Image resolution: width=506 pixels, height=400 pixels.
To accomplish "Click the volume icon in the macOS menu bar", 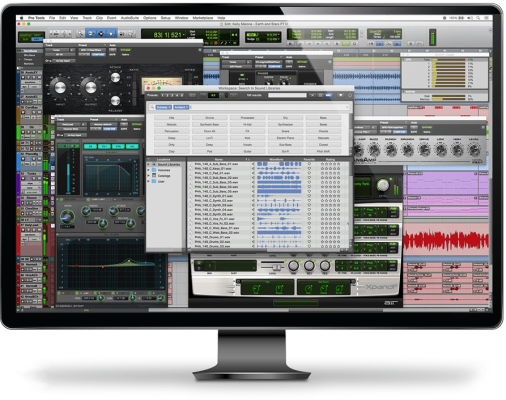I will pyautogui.click(x=470, y=18).
